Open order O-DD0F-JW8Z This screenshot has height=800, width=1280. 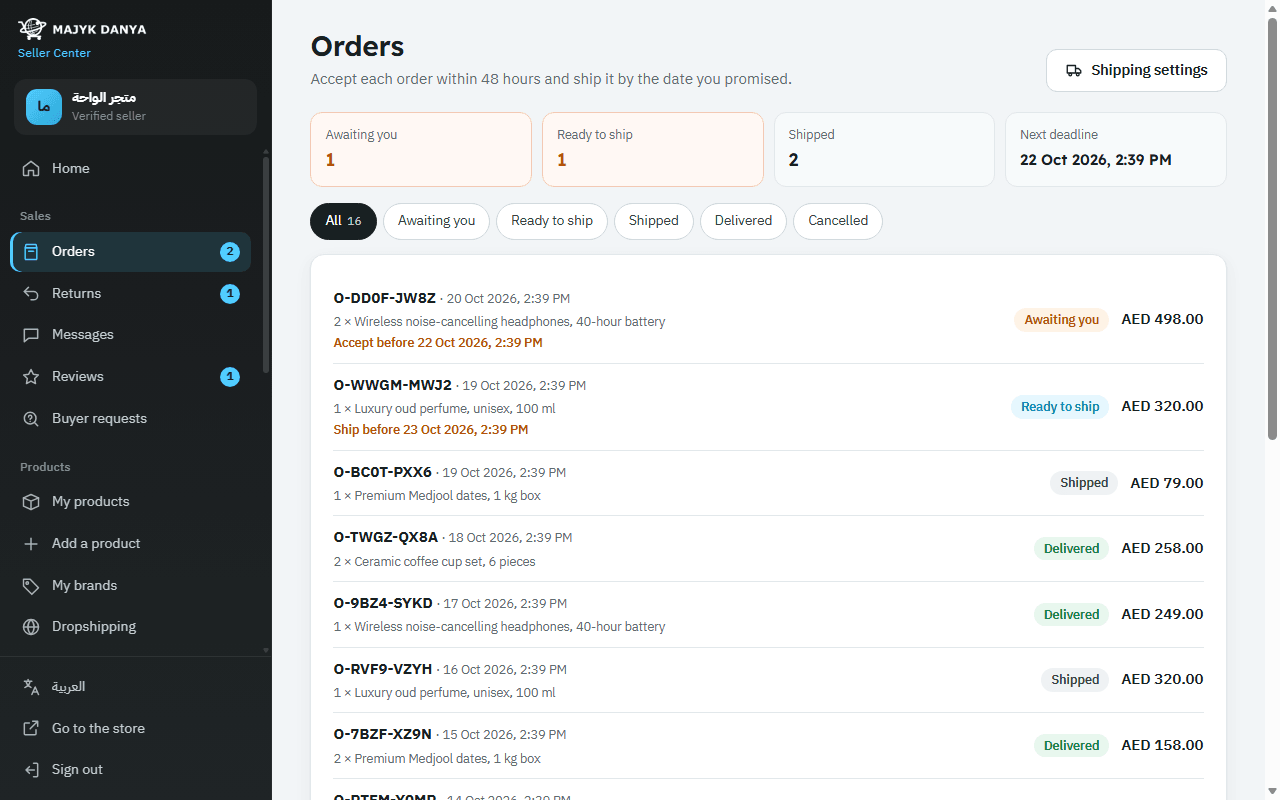click(x=768, y=320)
